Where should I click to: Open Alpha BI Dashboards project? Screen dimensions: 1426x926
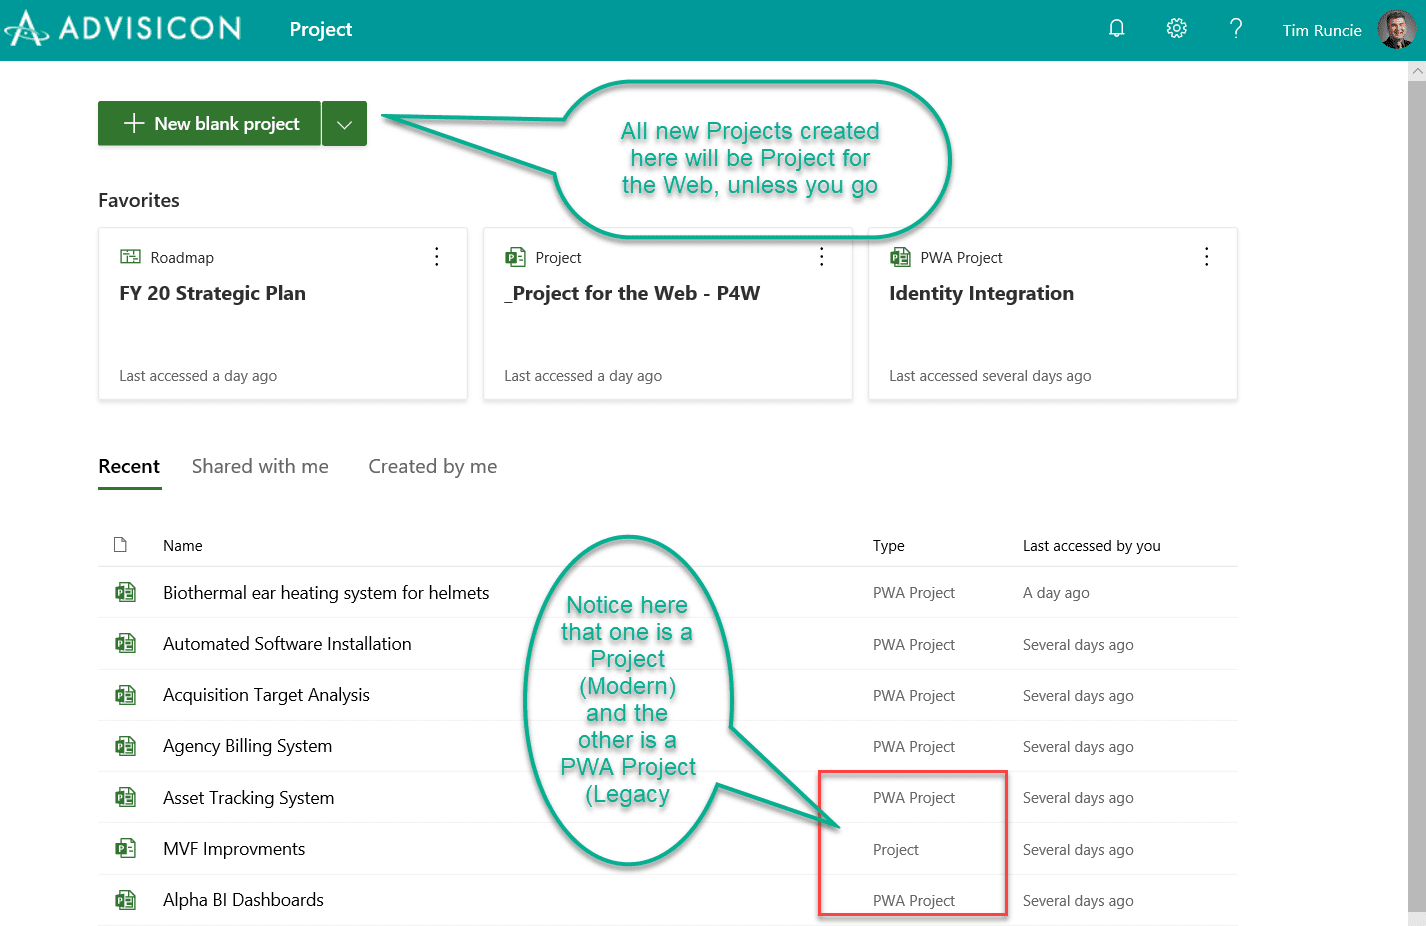click(243, 900)
